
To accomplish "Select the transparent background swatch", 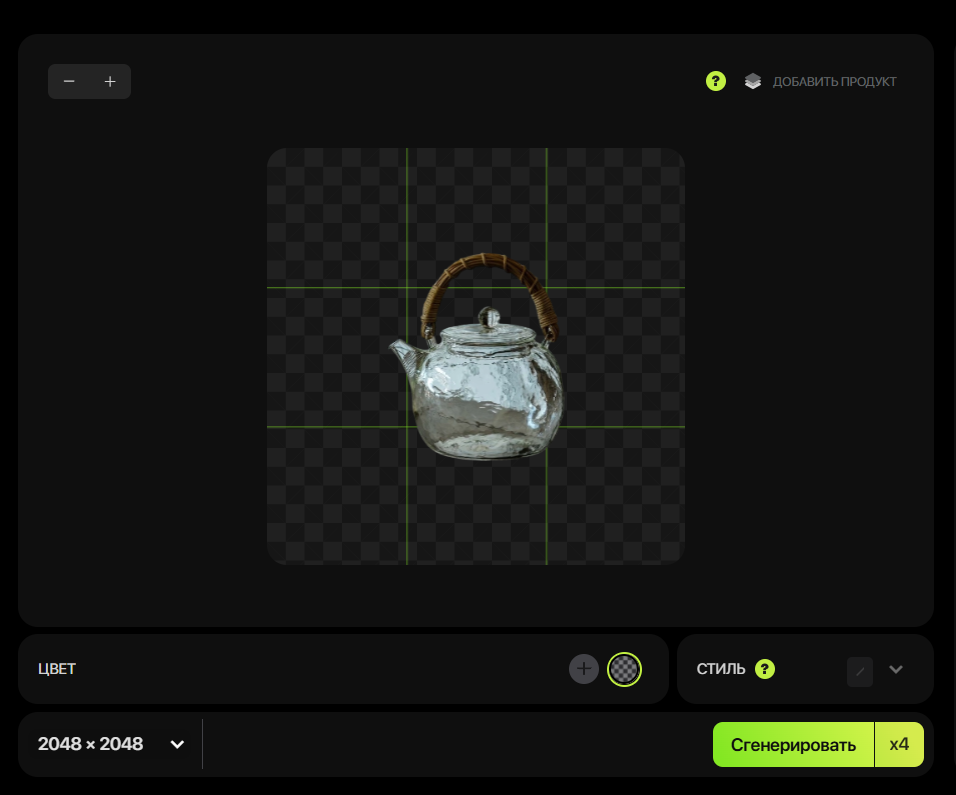I will click(624, 669).
